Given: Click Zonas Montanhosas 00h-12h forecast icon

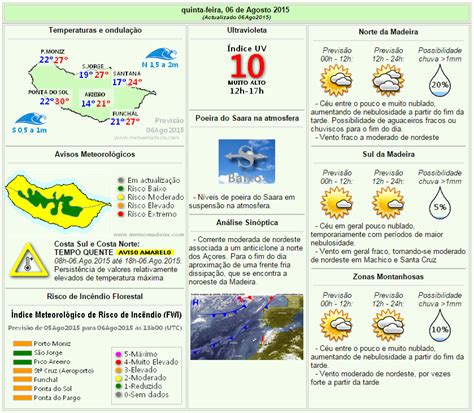Looking at the screenshot, I should 336,325.
